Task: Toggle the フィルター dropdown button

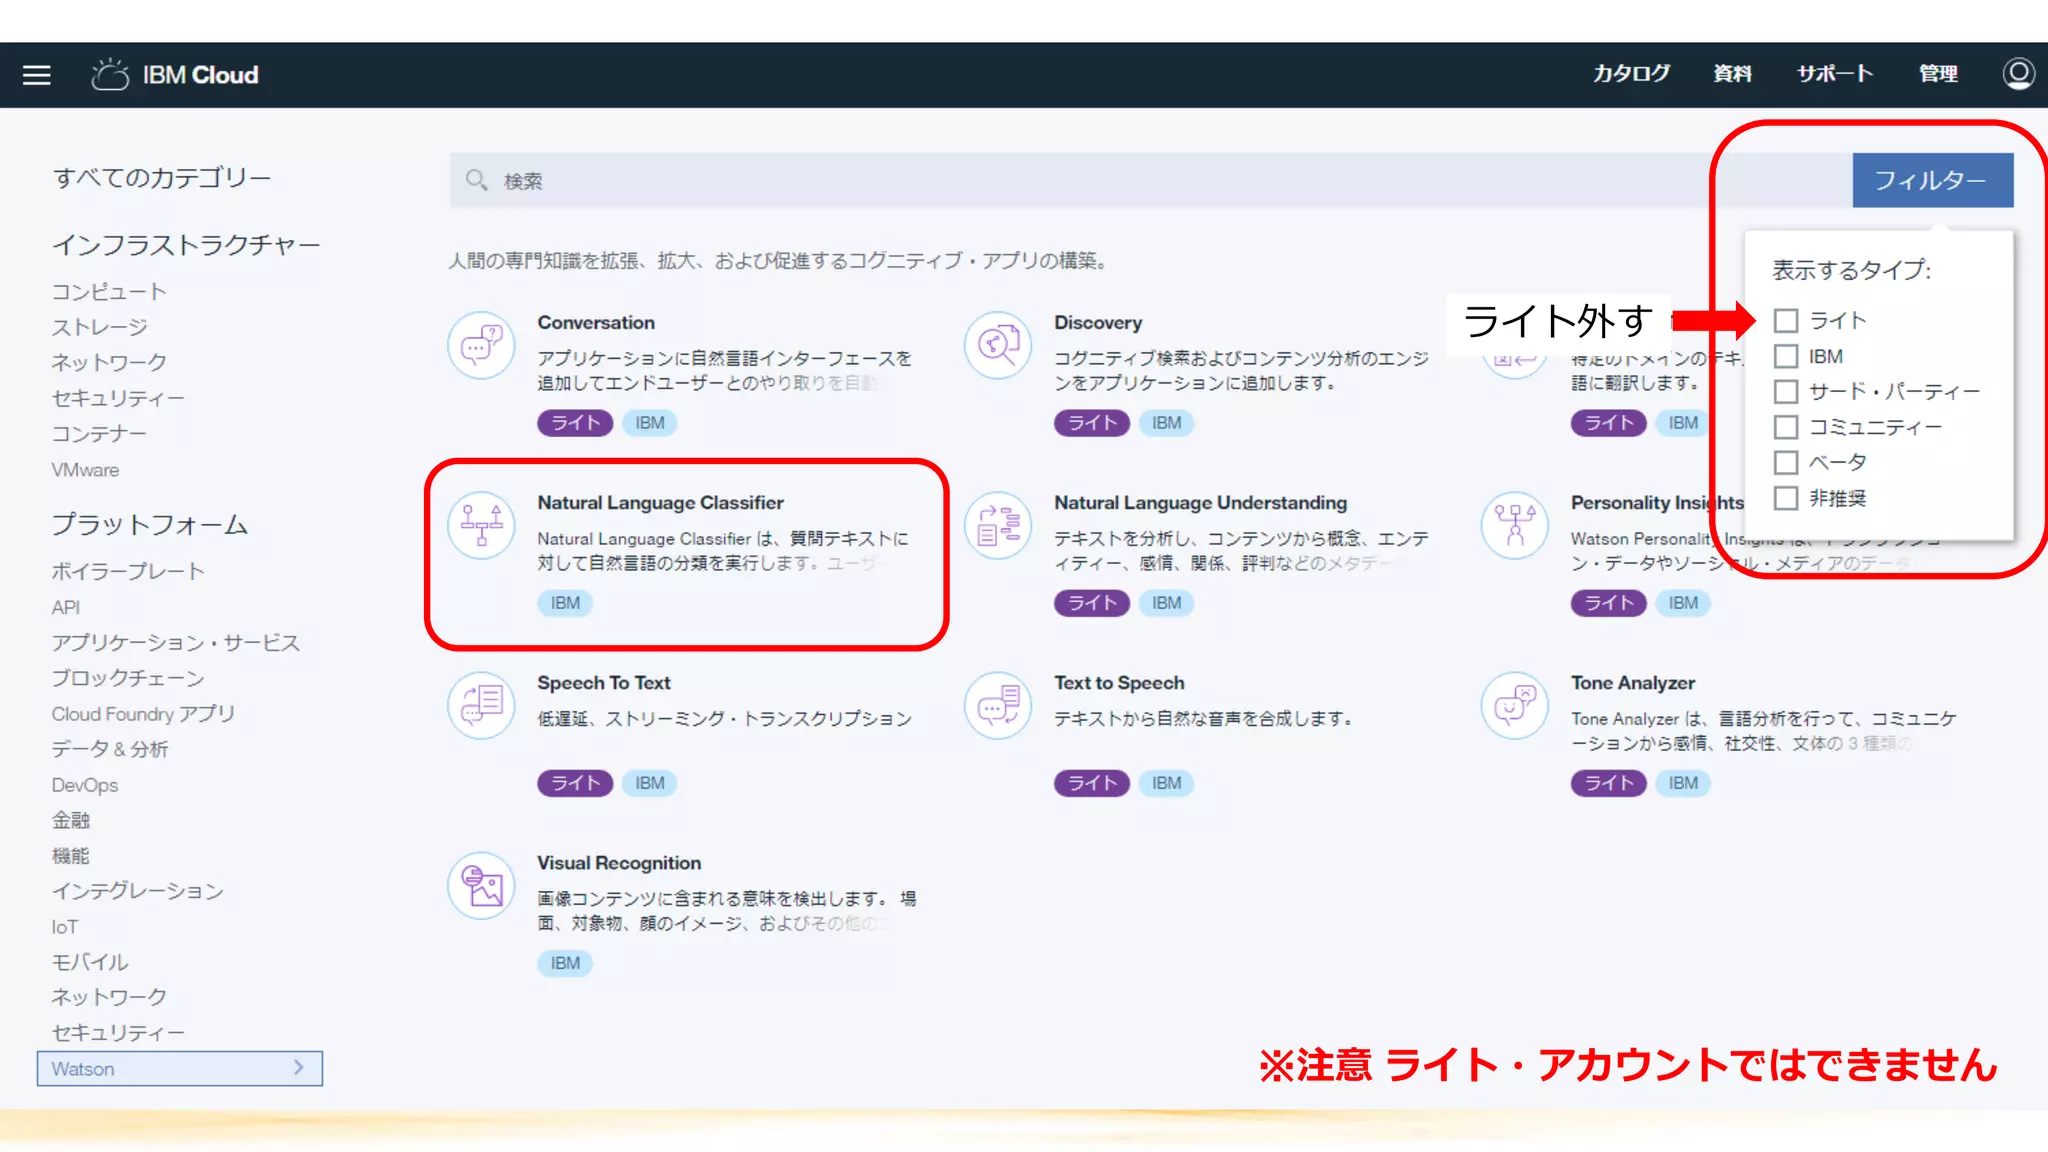Action: click(x=1932, y=180)
